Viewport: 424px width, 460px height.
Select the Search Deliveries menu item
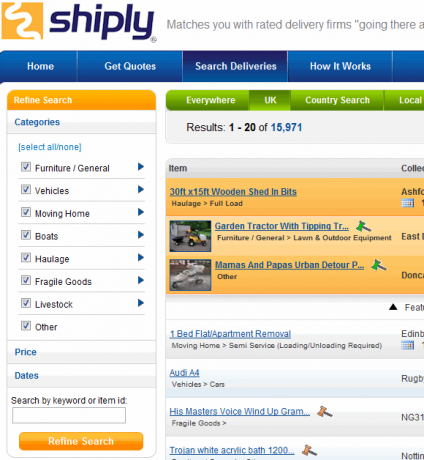coord(236,66)
